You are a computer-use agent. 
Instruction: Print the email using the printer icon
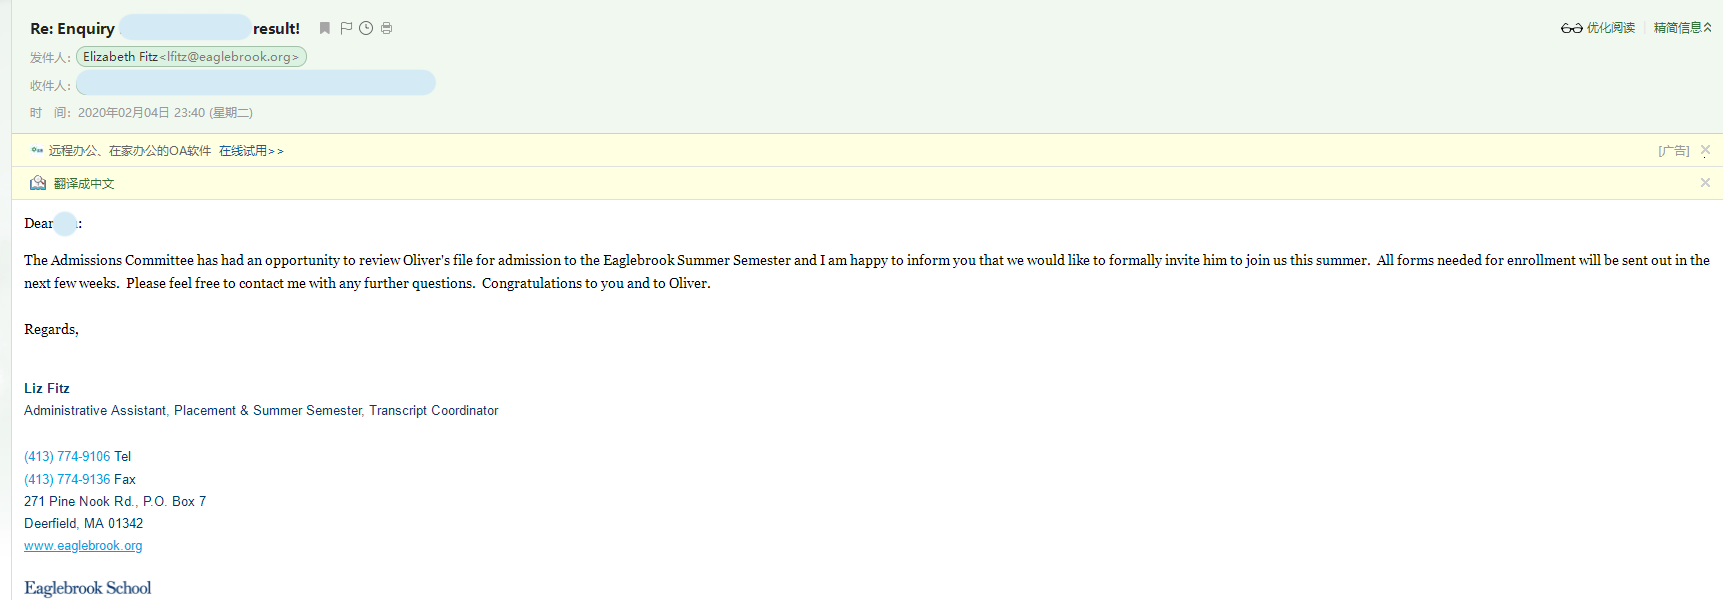(386, 28)
